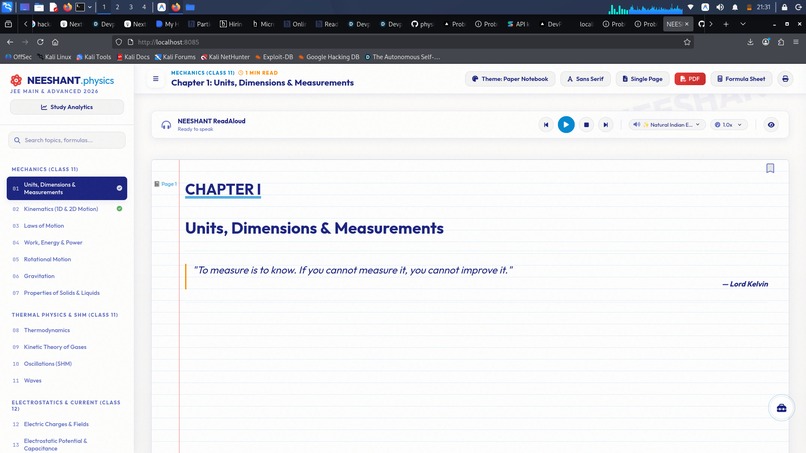Switch to workspace 2 in panel
This screenshot has height=453, width=806.
coord(117,7)
